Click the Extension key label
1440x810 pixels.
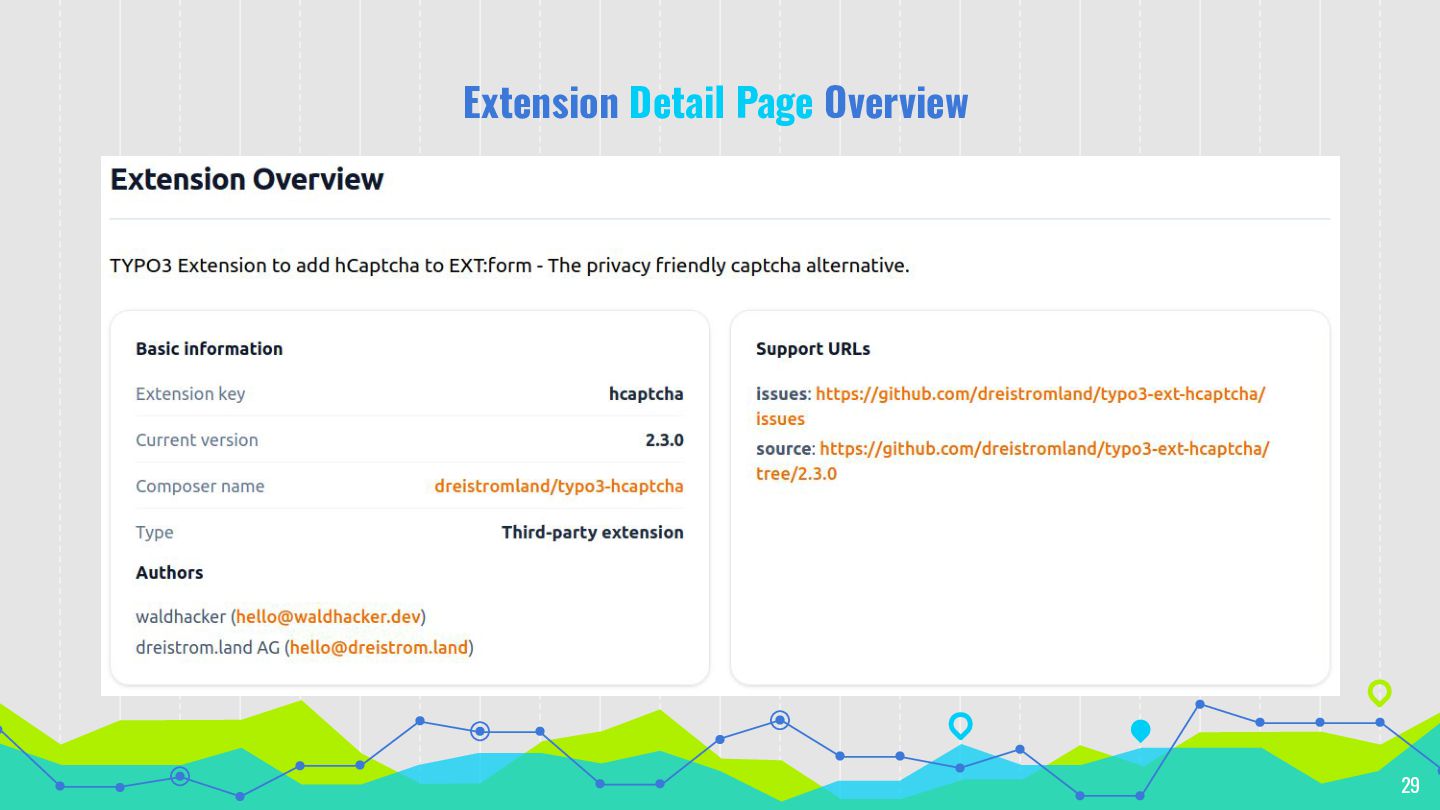point(190,394)
